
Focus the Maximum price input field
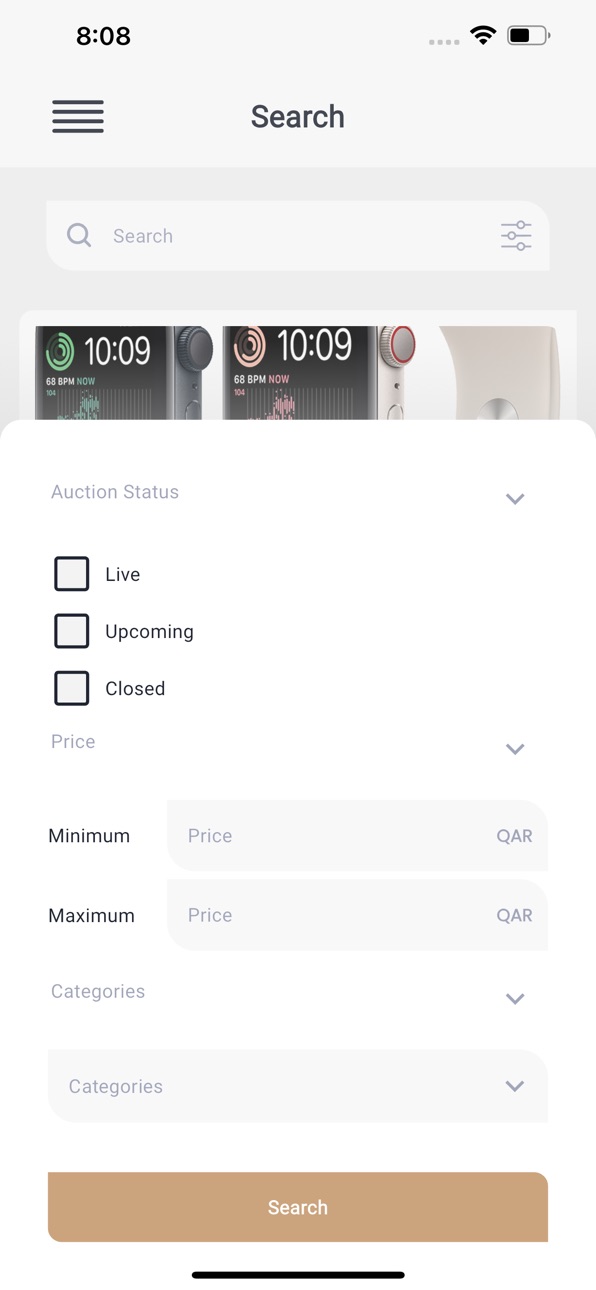357,915
